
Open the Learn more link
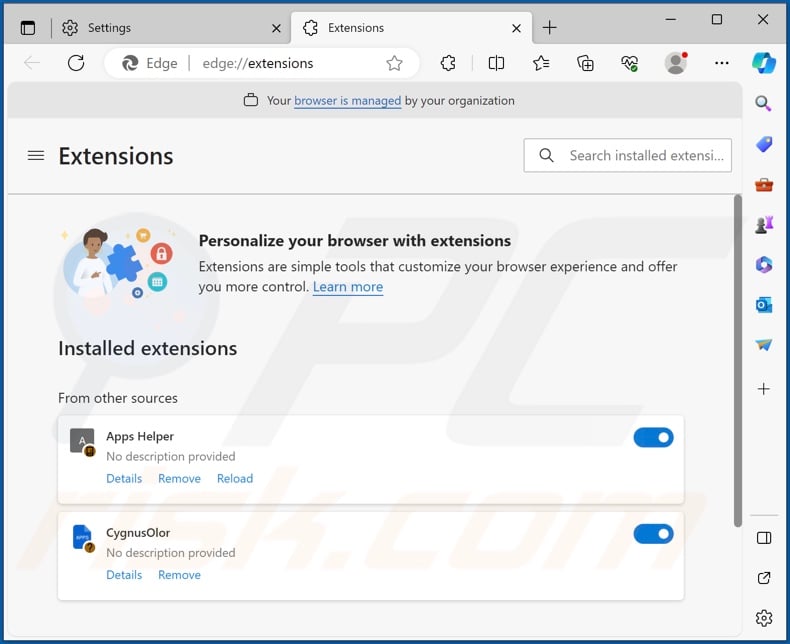pos(348,287)
